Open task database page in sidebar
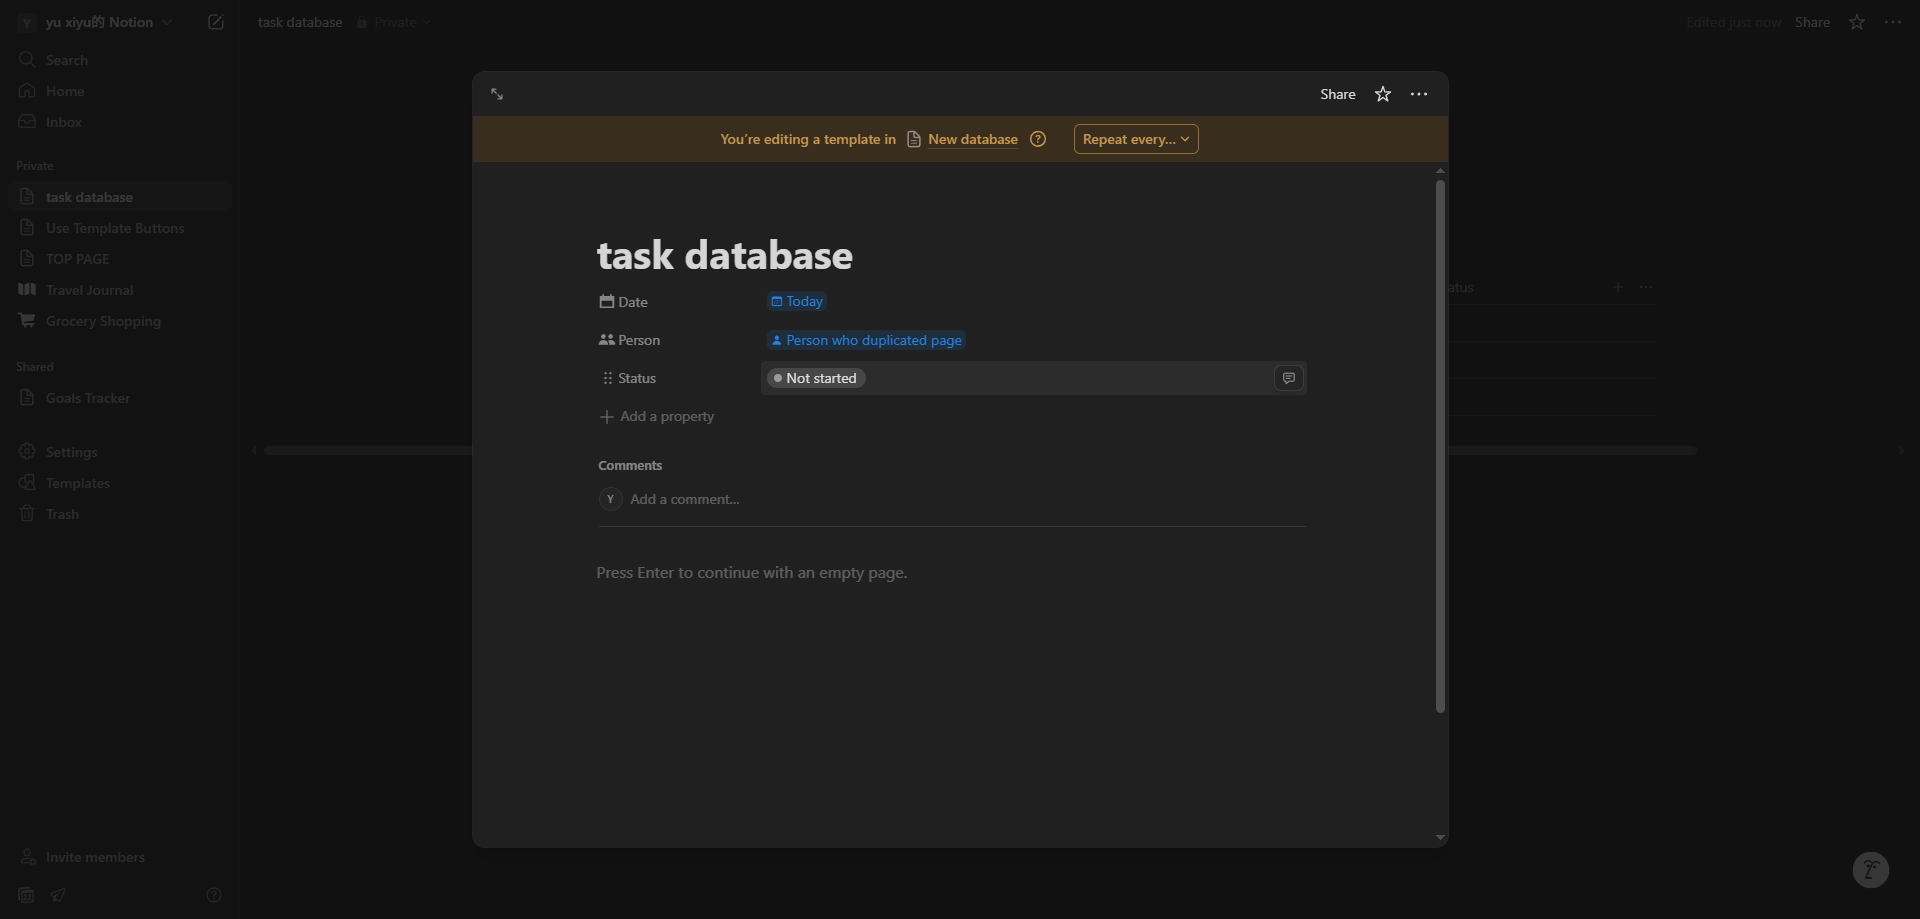 (x=118, y=197)
